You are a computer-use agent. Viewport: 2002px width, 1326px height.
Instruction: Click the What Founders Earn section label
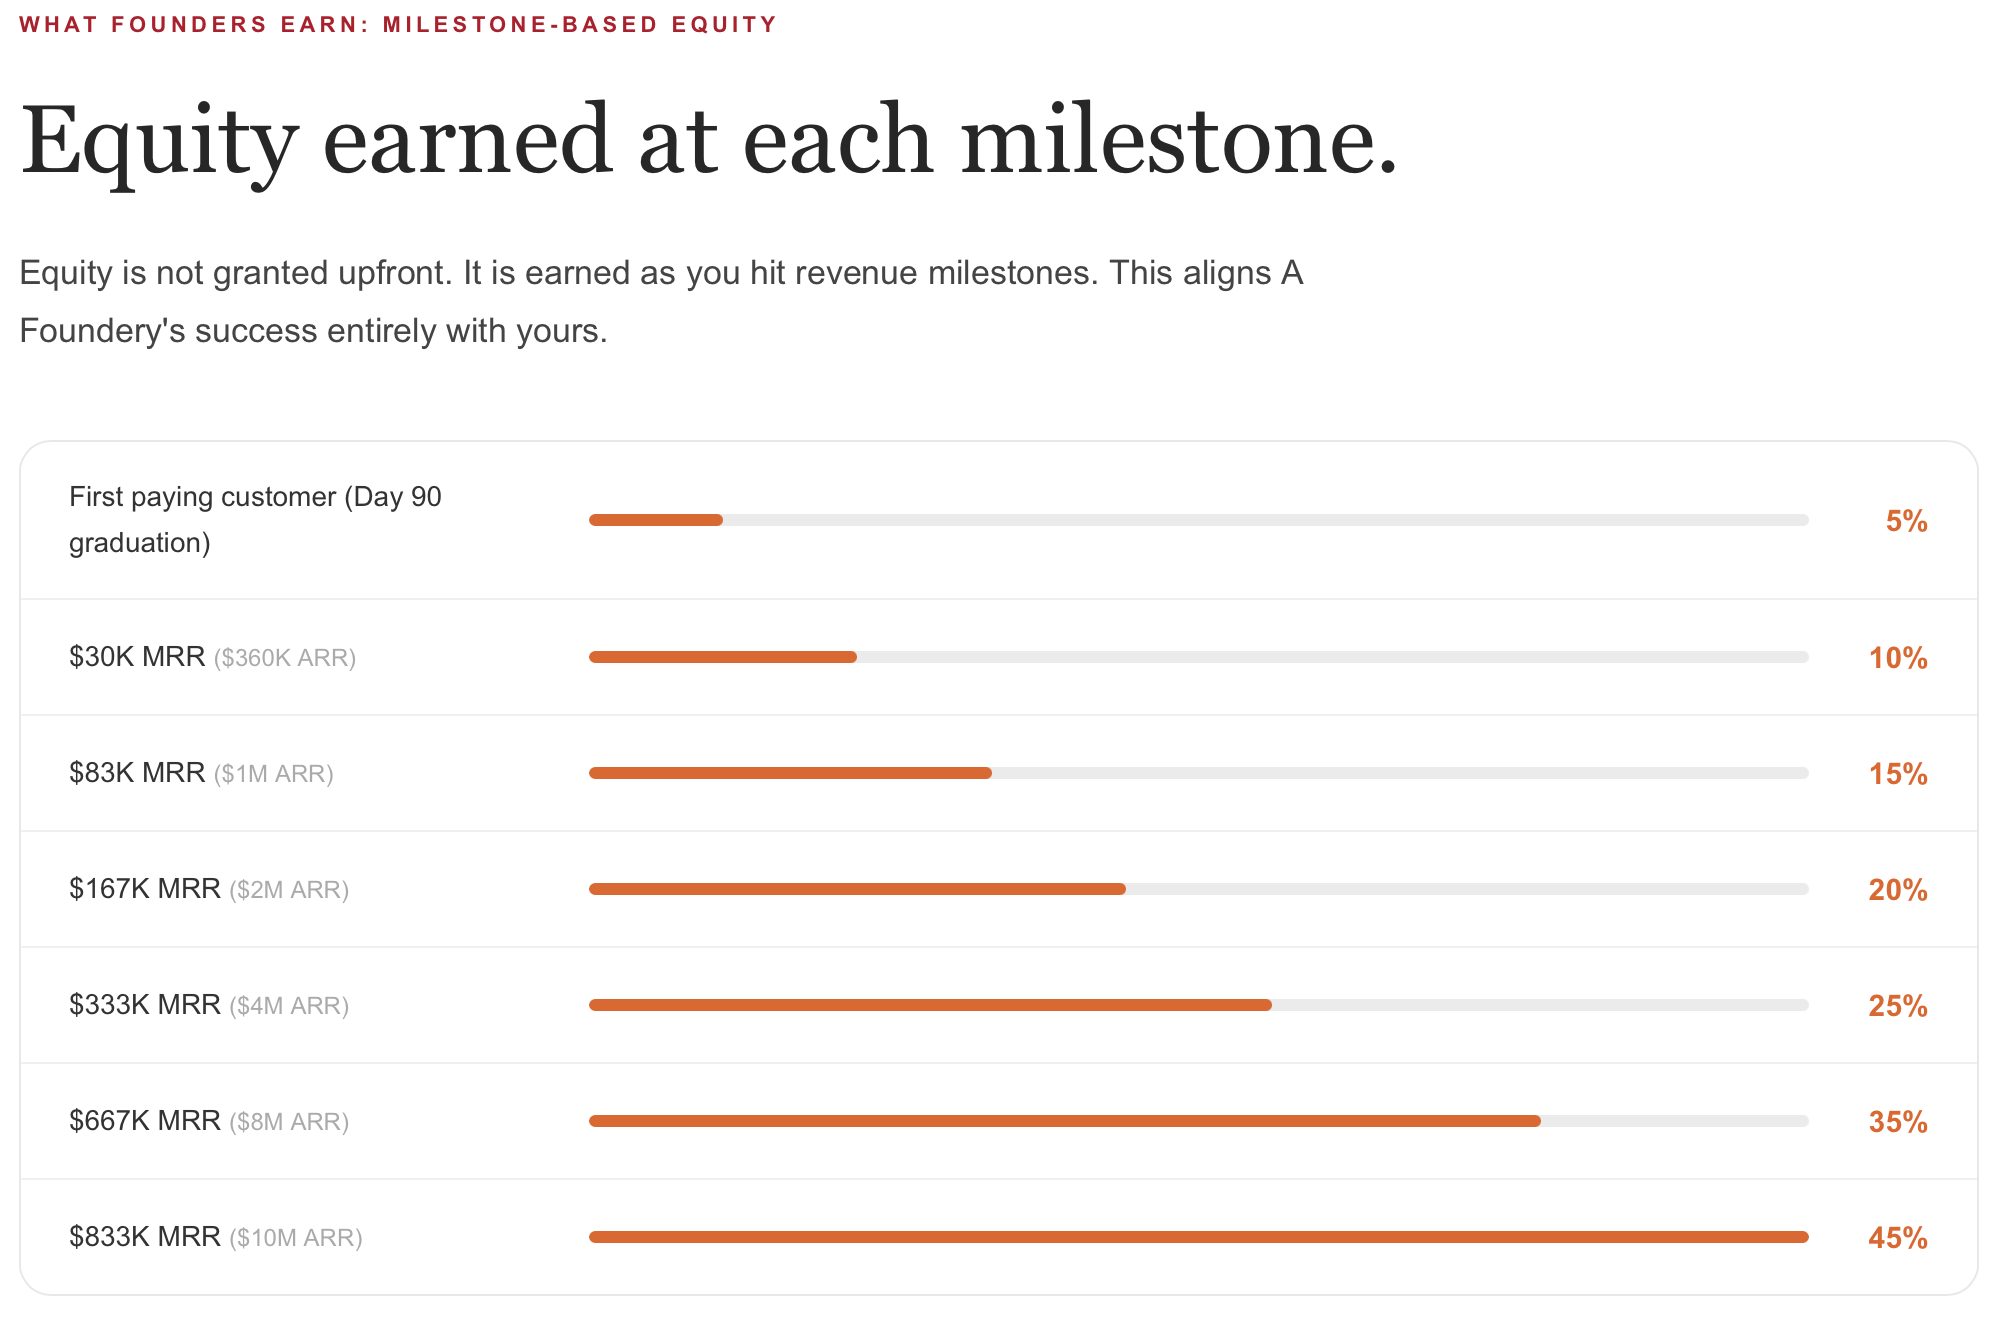pyautogui.click(x=398, y=24)
